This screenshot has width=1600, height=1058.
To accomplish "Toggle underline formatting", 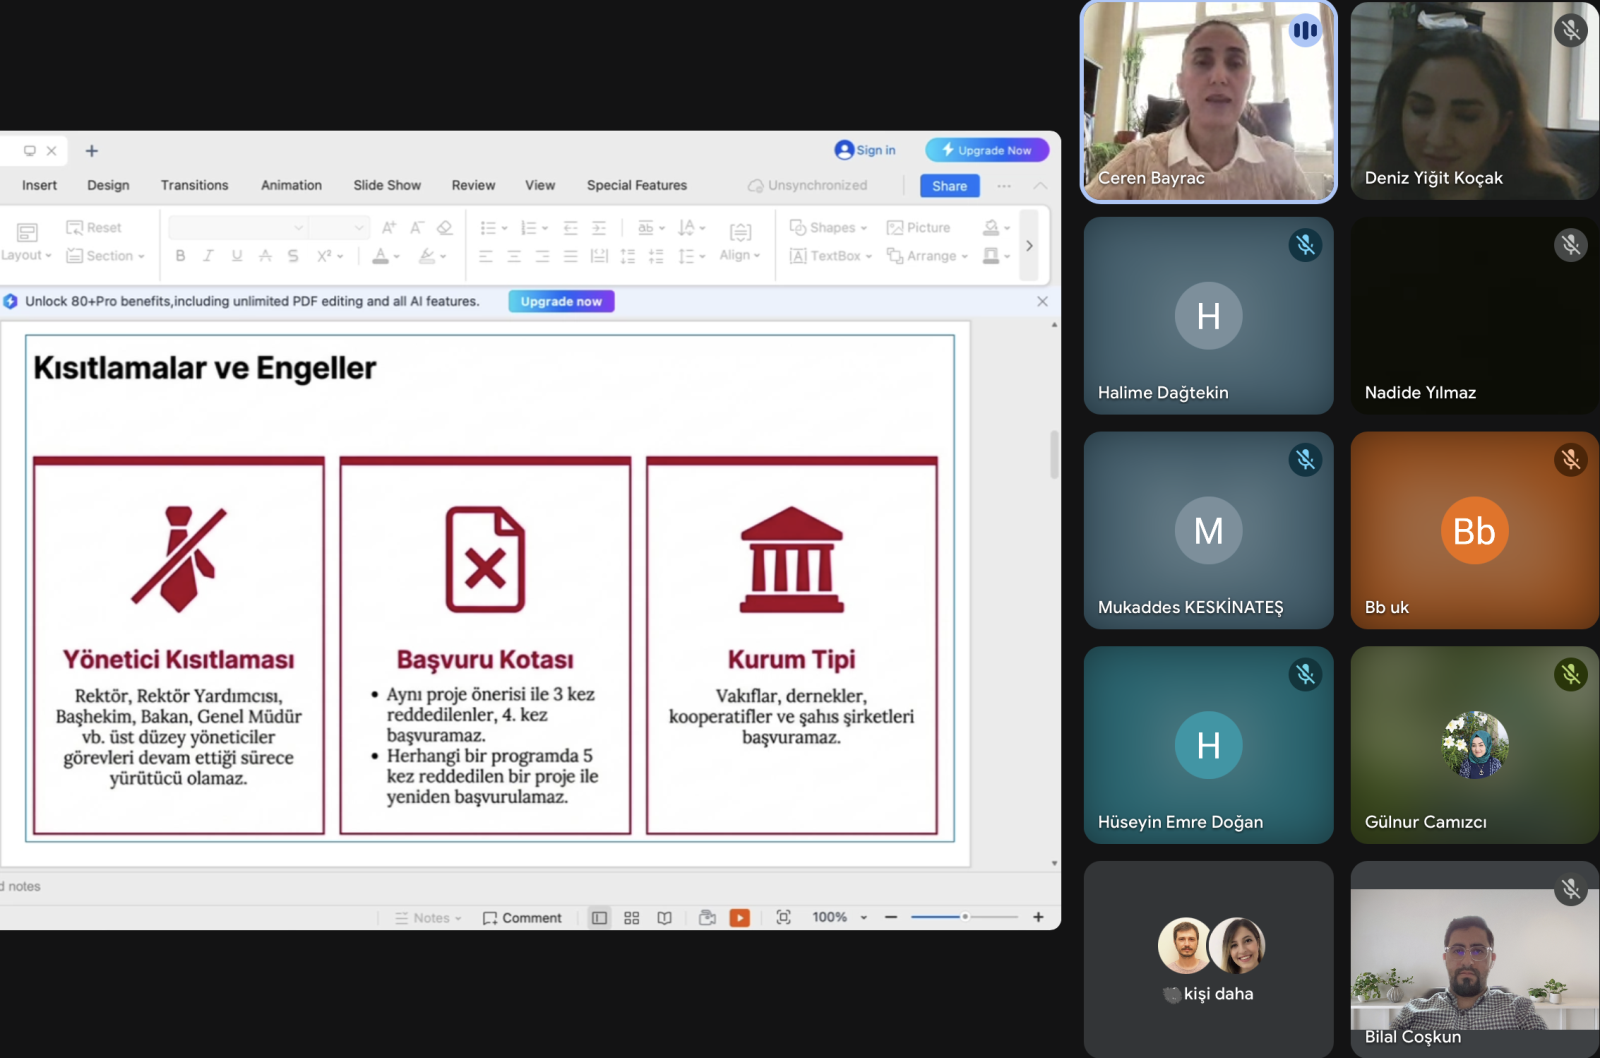I will coord(237,256).
